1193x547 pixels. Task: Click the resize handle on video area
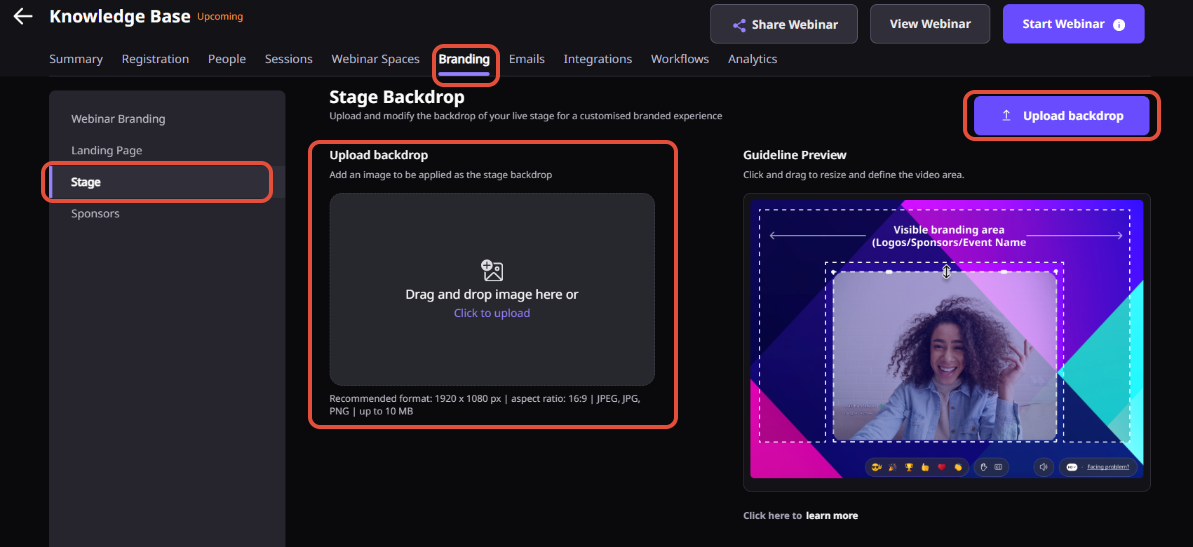946,272
